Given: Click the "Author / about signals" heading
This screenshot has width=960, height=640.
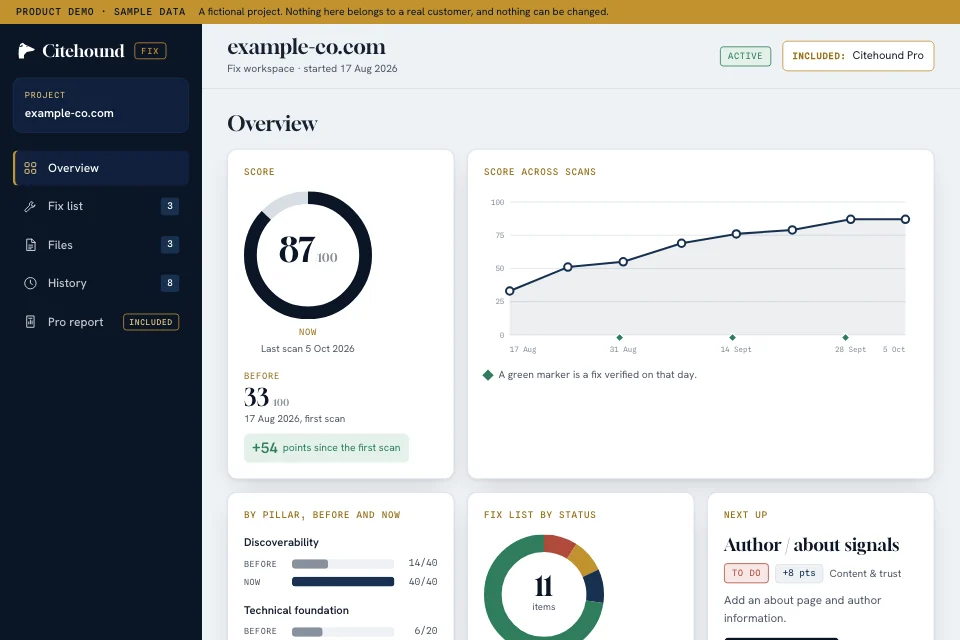Looking at the screenshot, I should coord(811,544).
